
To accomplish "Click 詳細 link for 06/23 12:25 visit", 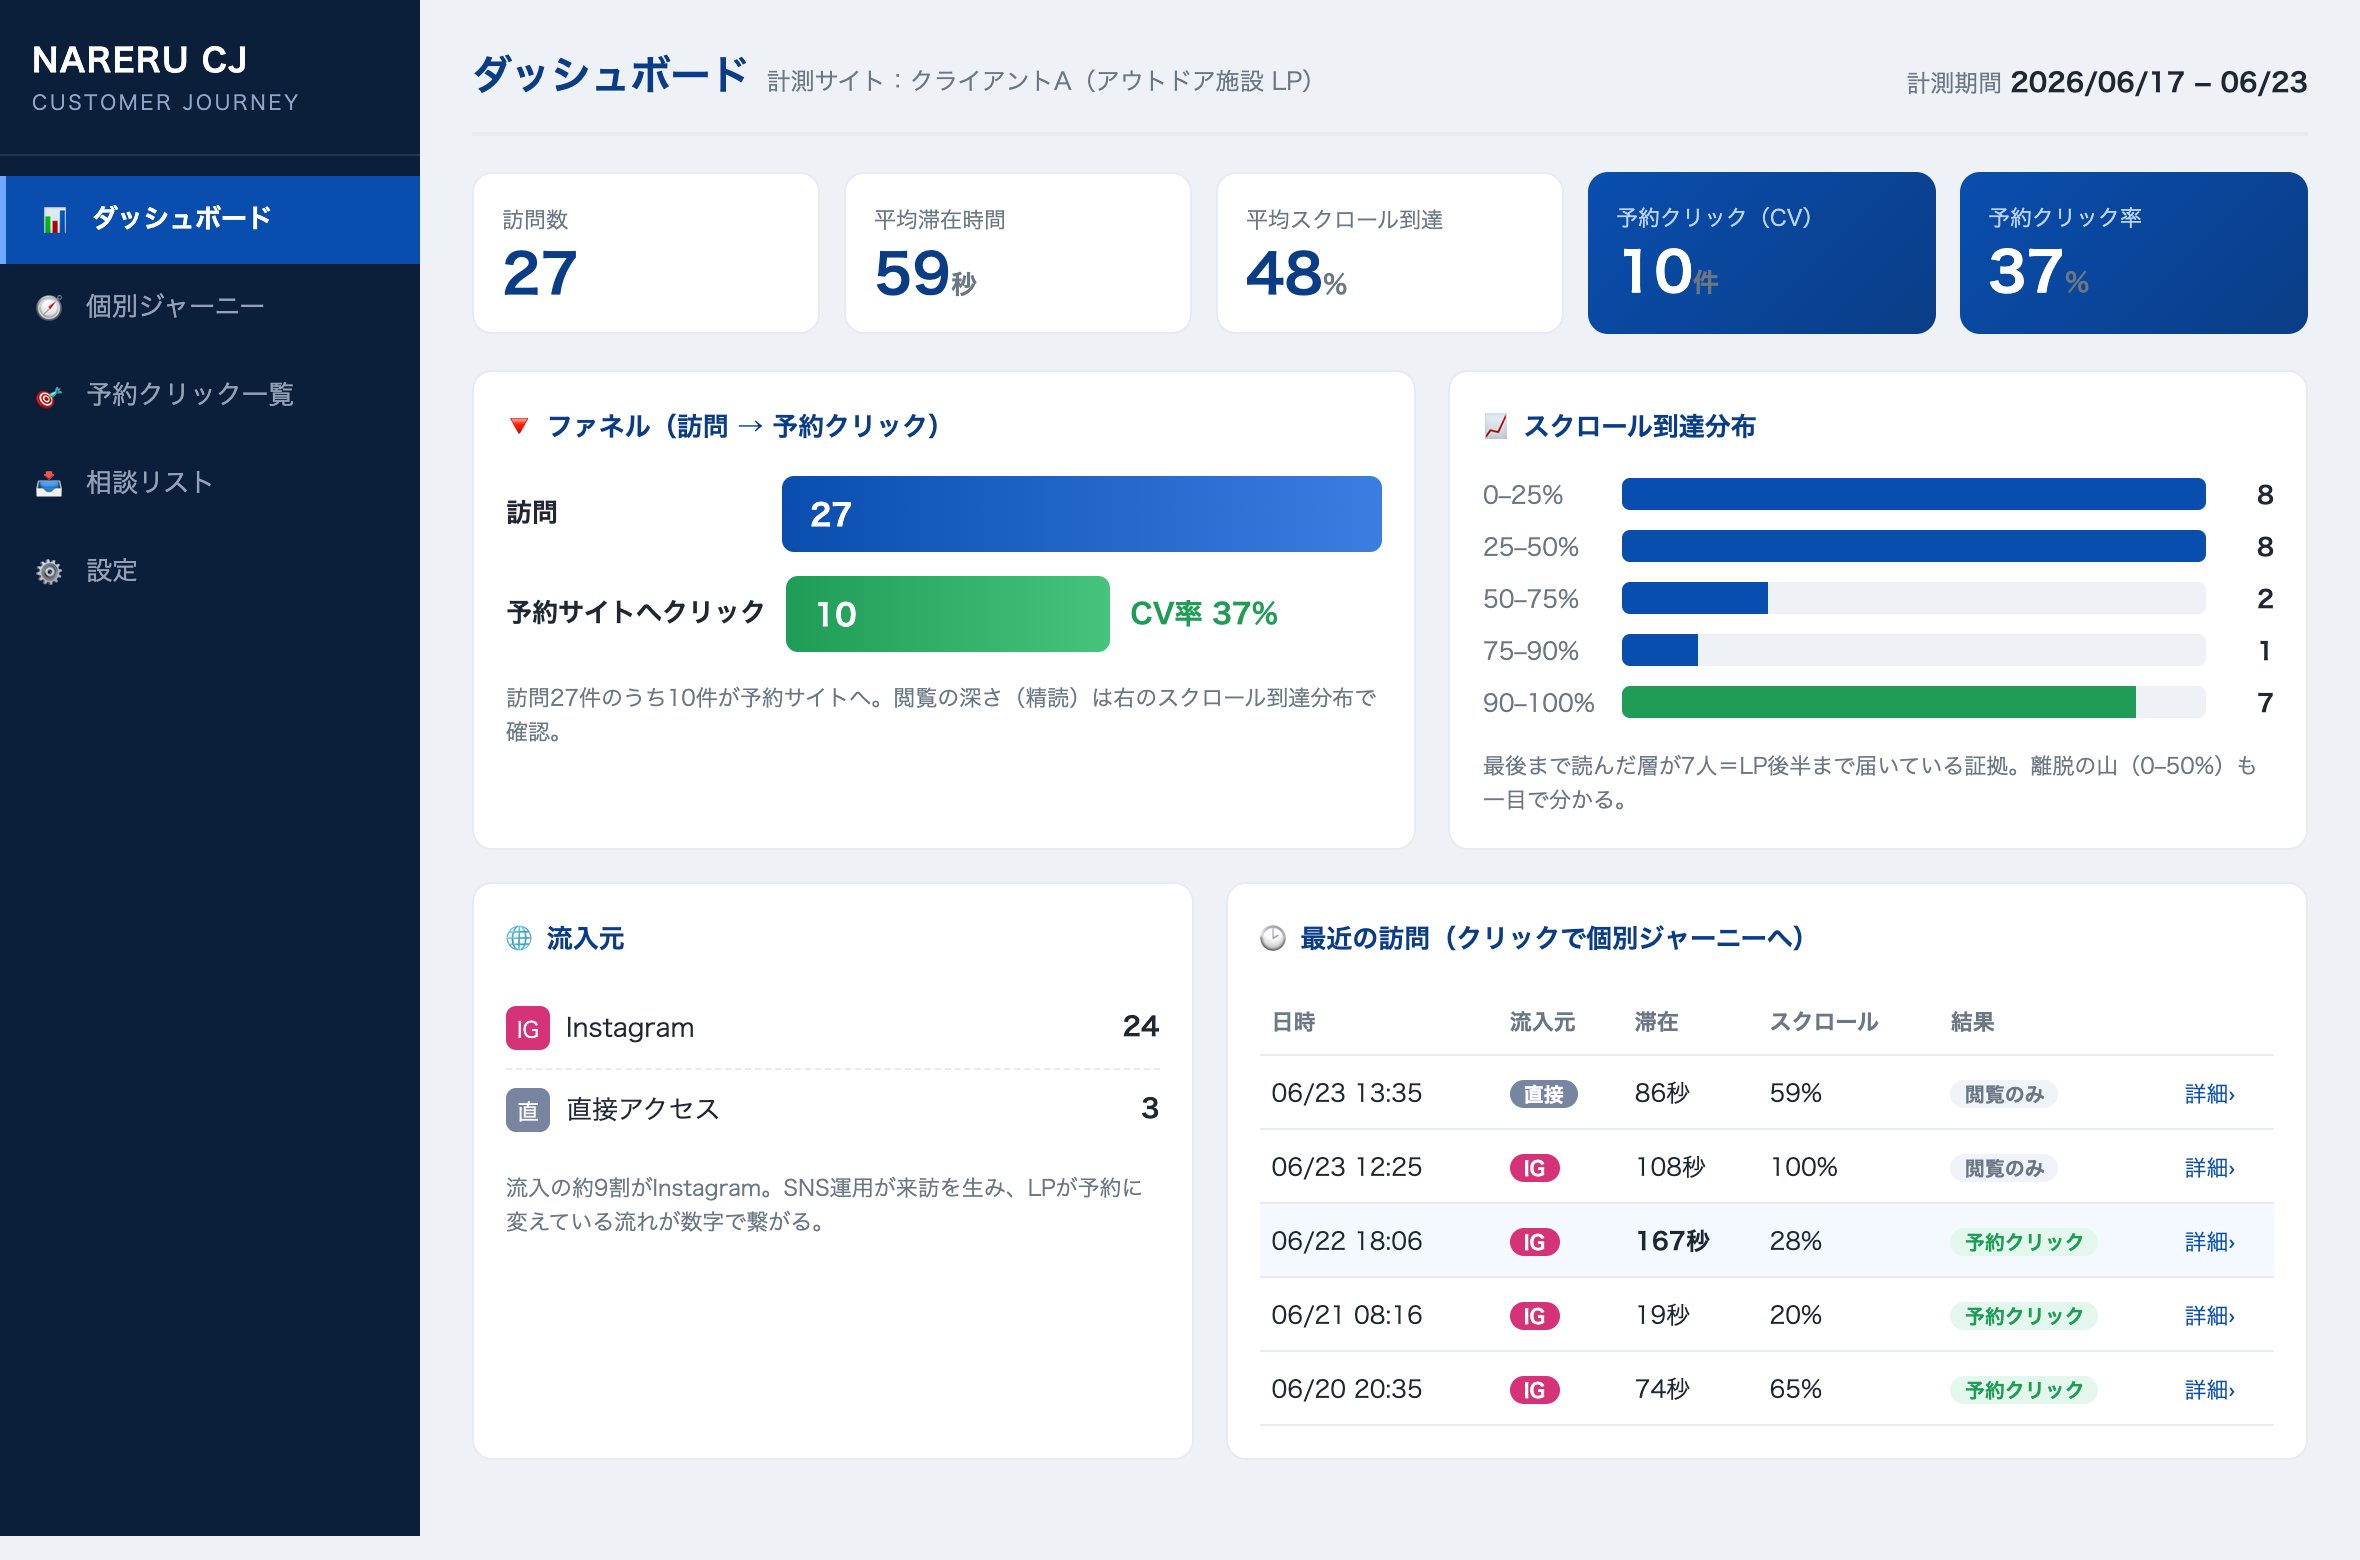I will 2209,1168.
